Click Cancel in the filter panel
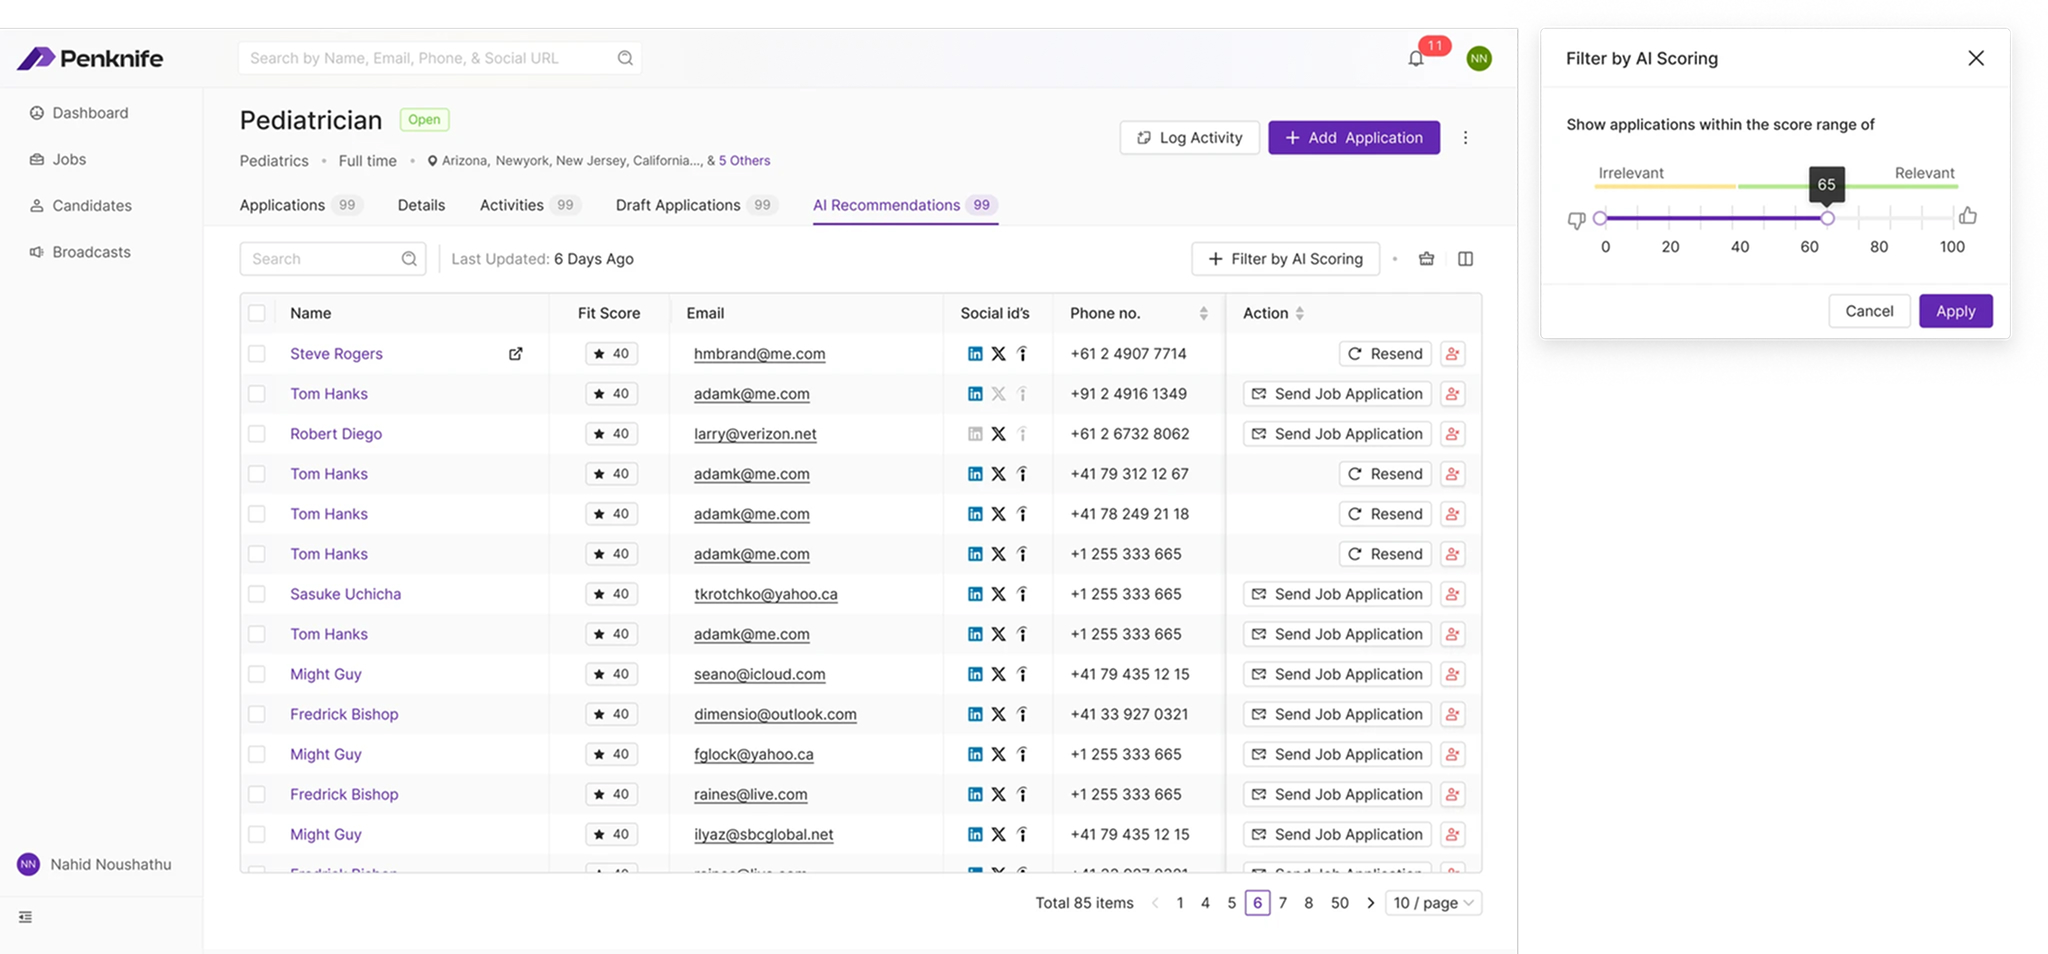Screen dimensions: 2048x954 [x=1869, y=311]
